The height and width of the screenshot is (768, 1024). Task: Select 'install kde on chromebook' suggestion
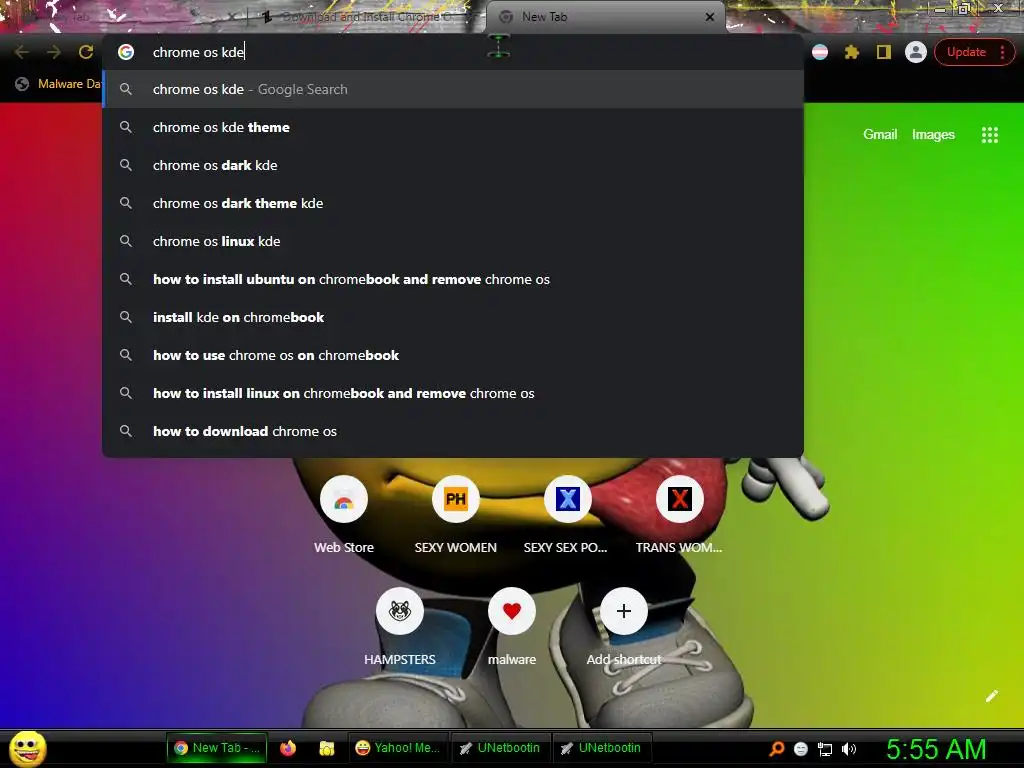(x=453, y=317)
